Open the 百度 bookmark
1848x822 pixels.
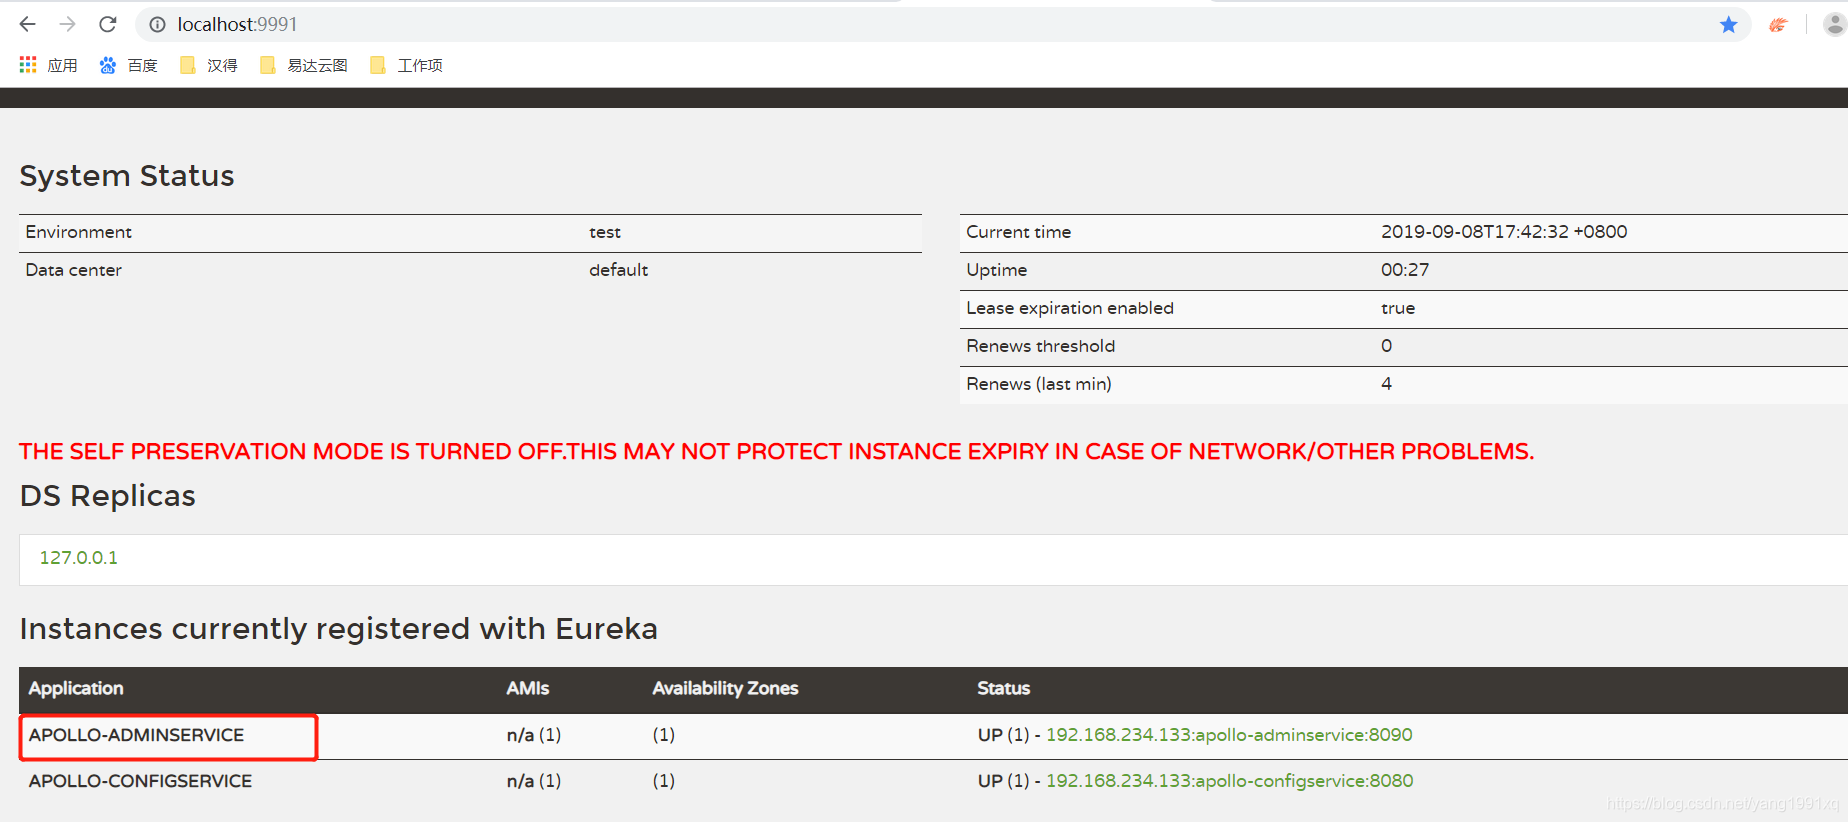[129, 65]
